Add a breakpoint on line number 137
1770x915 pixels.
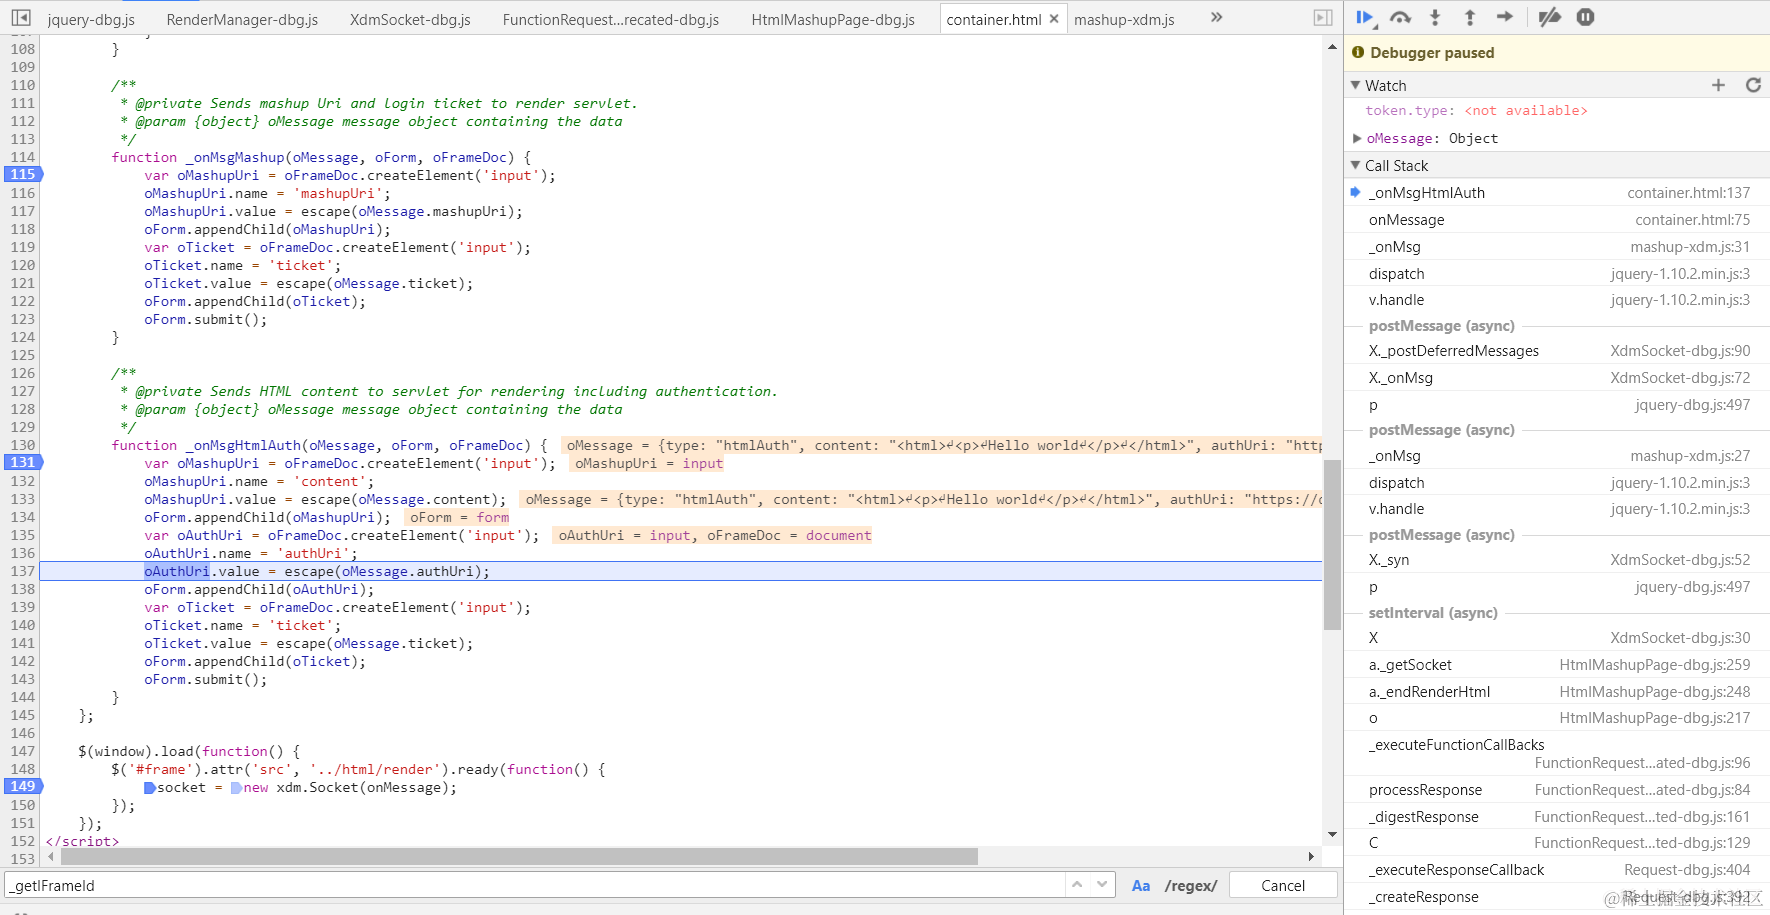(x=22, y=570)
